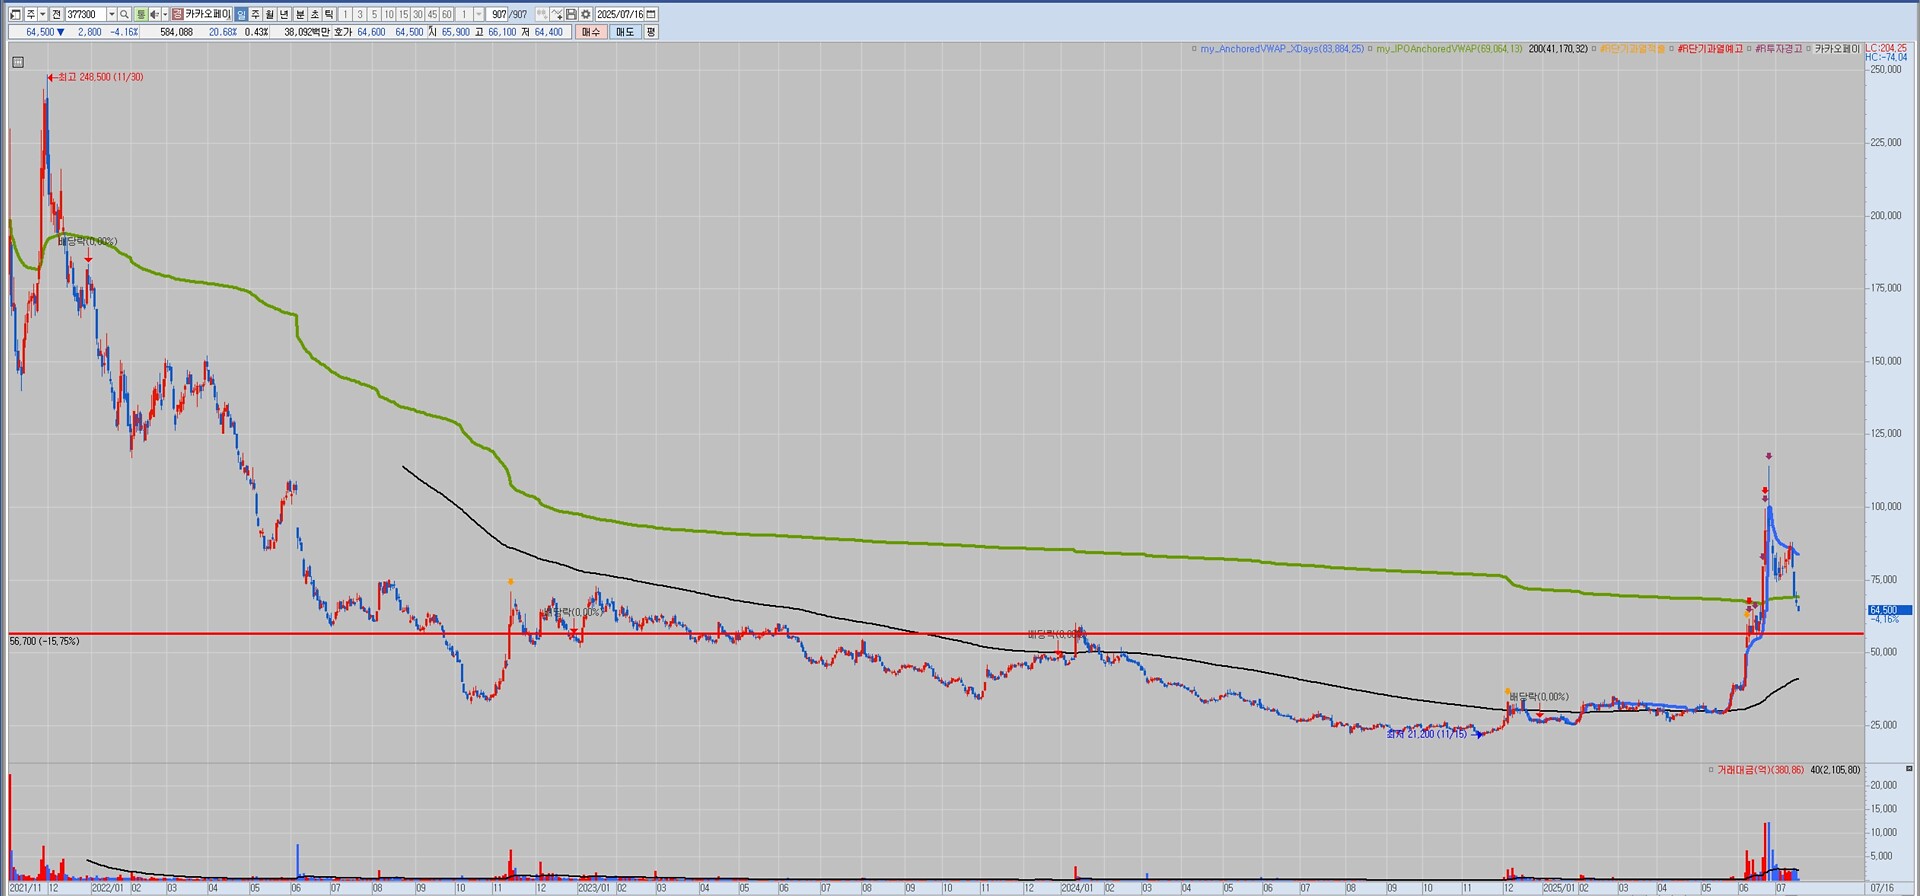Open dropdown next to speaker icon
Screen dimensions: 1920x896
[164, 15]
